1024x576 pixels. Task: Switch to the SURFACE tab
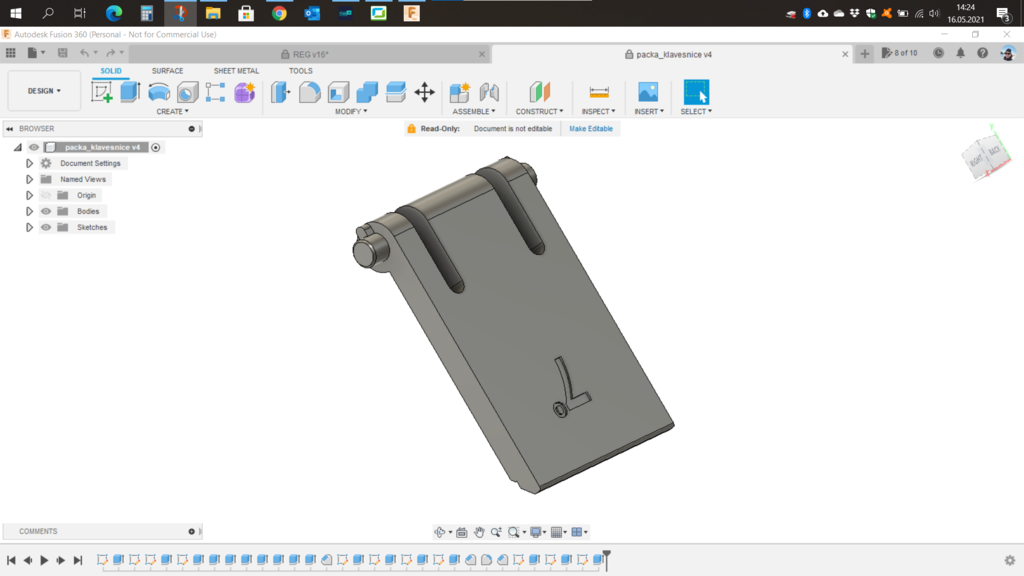click(x=167, y=71)
